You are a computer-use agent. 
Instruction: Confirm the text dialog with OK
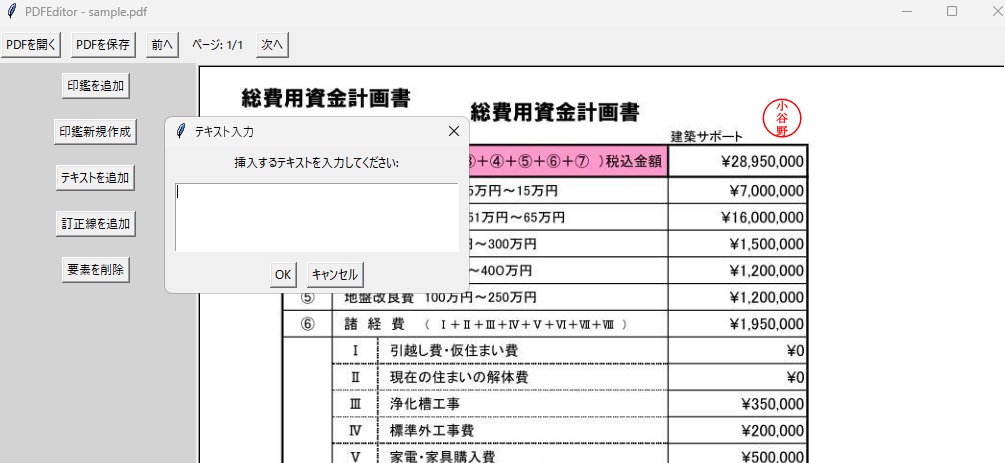click(283, 274)
